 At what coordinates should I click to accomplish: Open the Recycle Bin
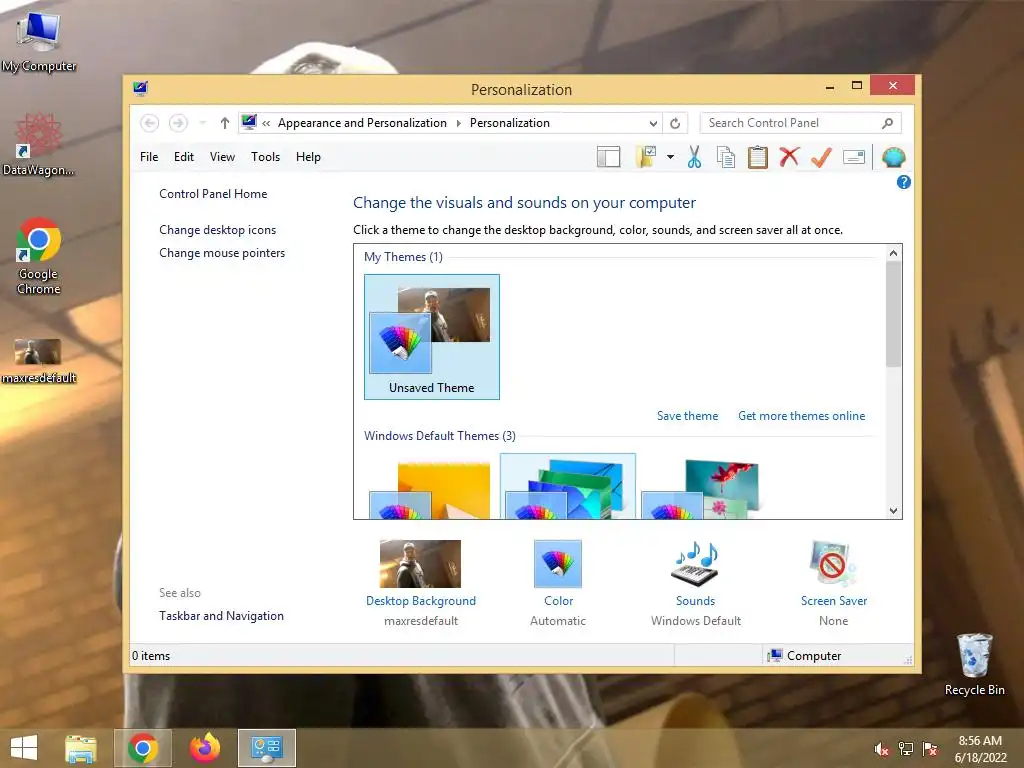click(x=974, y=664)
